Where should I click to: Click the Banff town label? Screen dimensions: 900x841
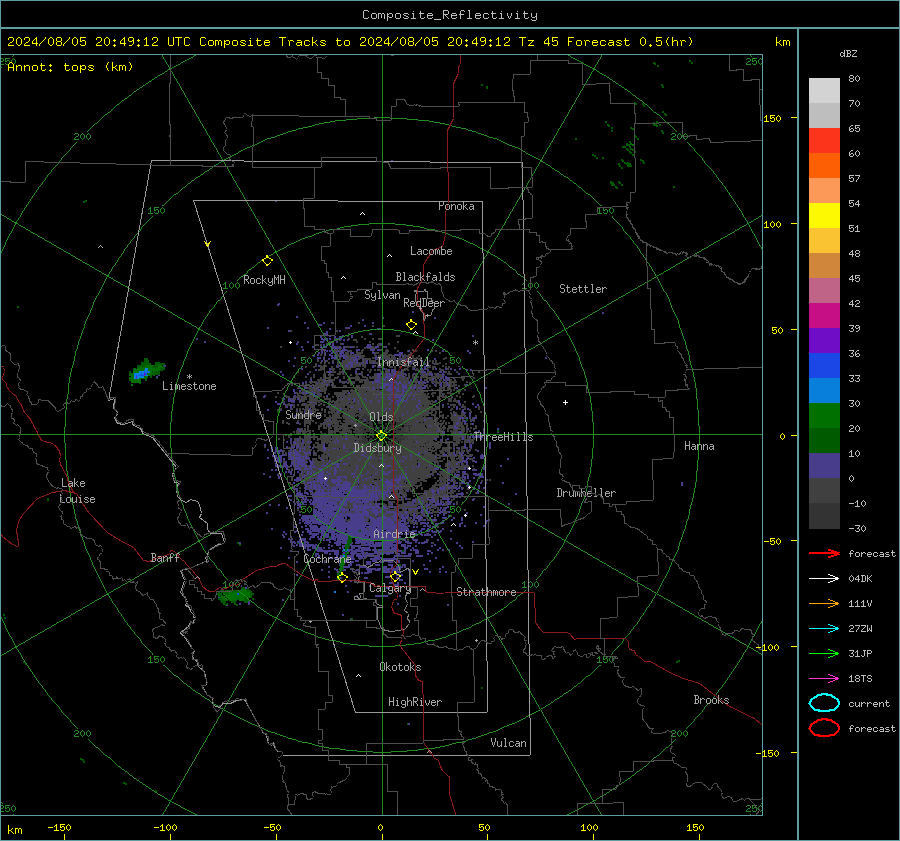coord(165,557)
